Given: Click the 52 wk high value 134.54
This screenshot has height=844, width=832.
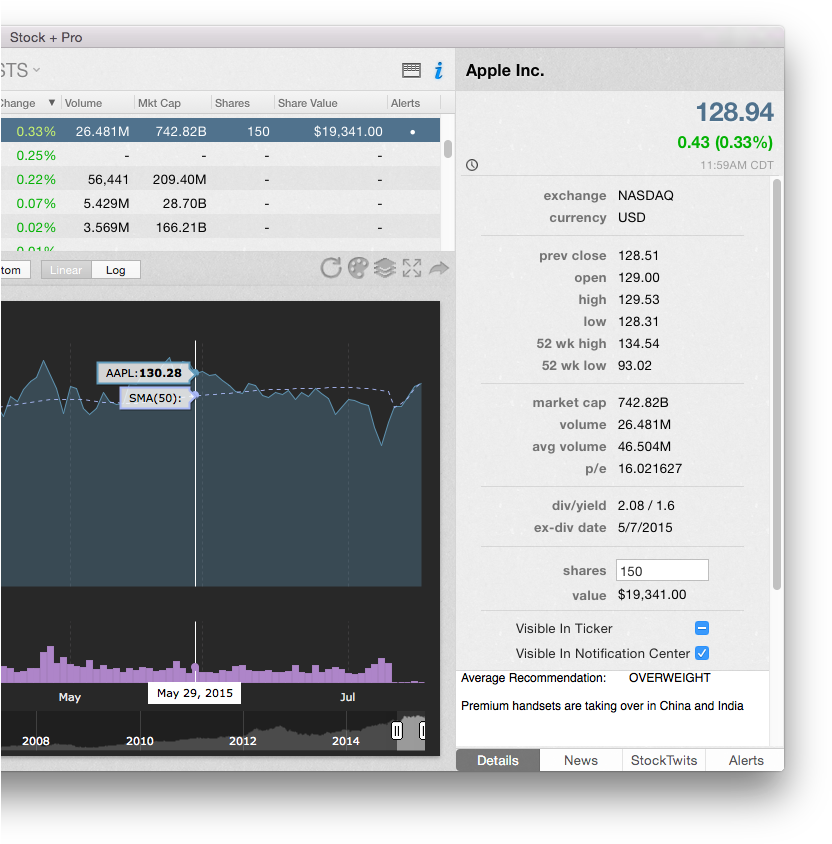Looking at the screenshot, I should tap(638, 343).
